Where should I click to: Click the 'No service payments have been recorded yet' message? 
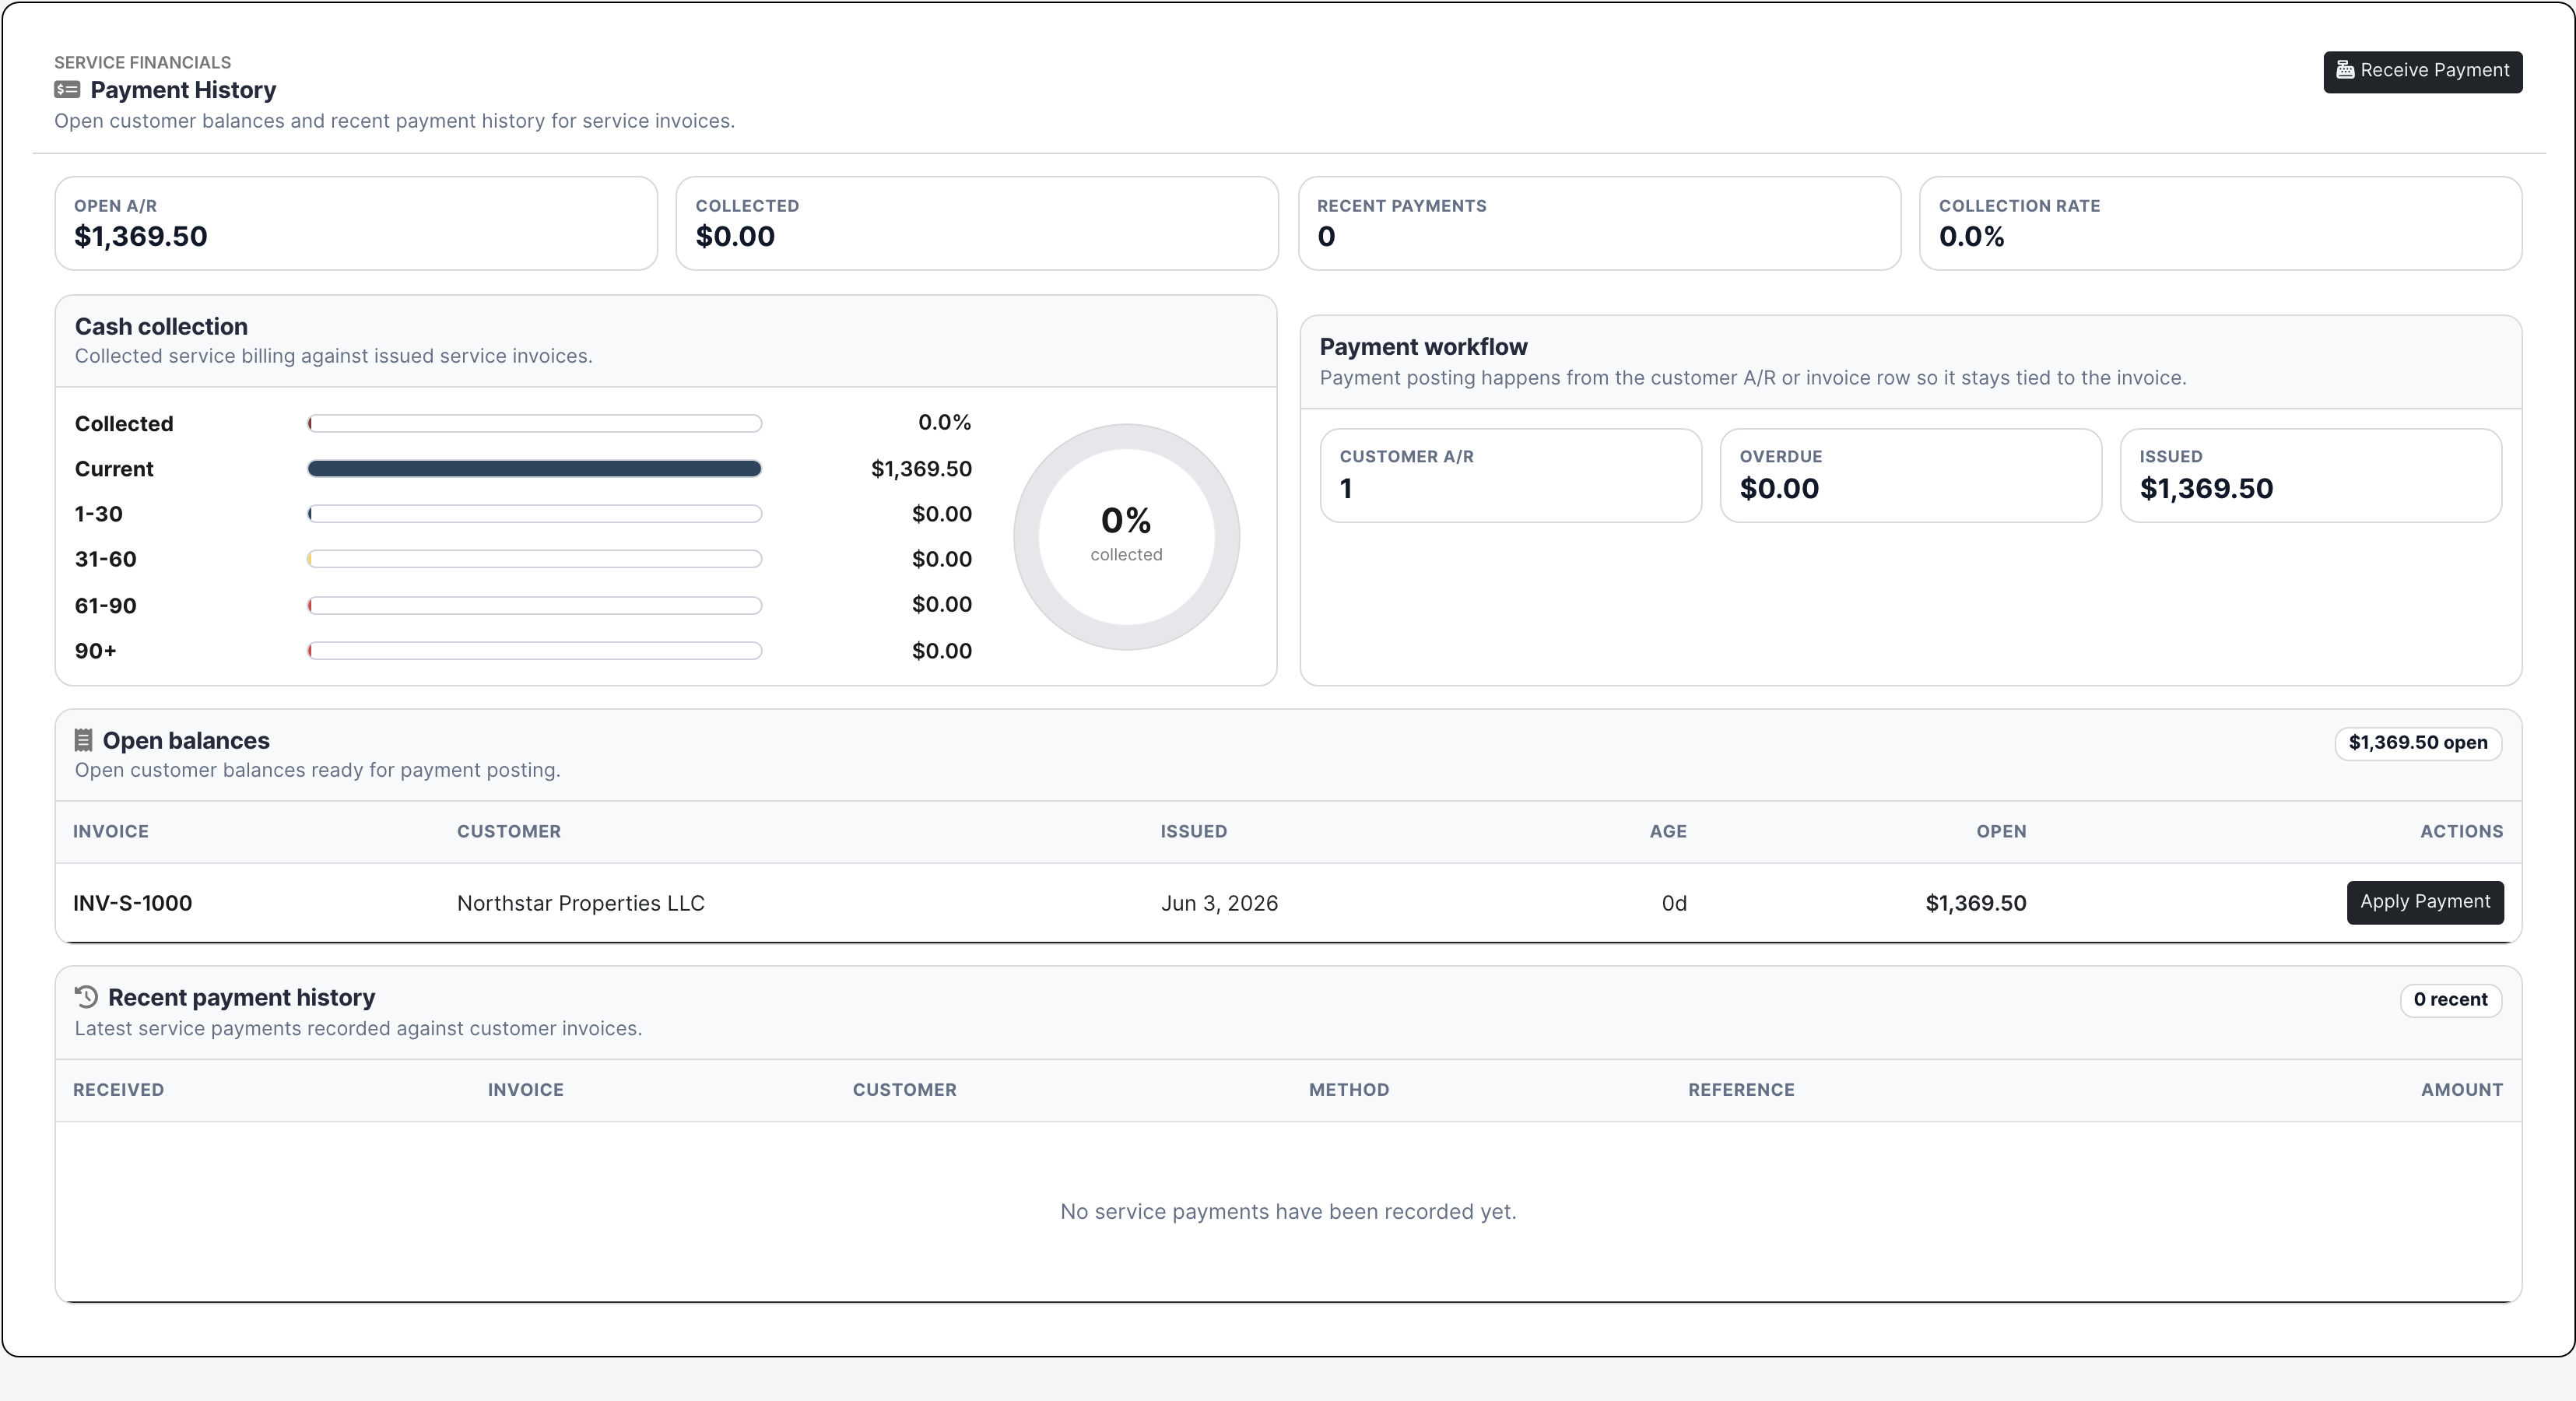(x=1288, y=1212)
